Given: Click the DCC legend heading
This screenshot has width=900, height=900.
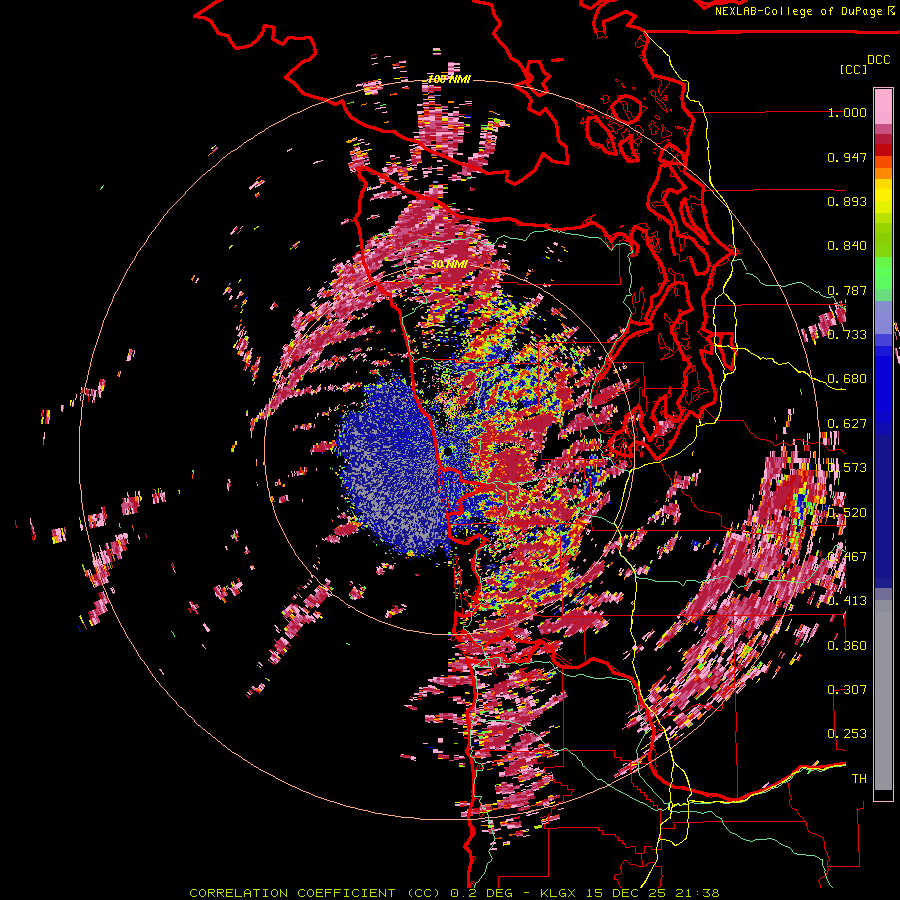Looking at the screenshot, I should [879, 59].
